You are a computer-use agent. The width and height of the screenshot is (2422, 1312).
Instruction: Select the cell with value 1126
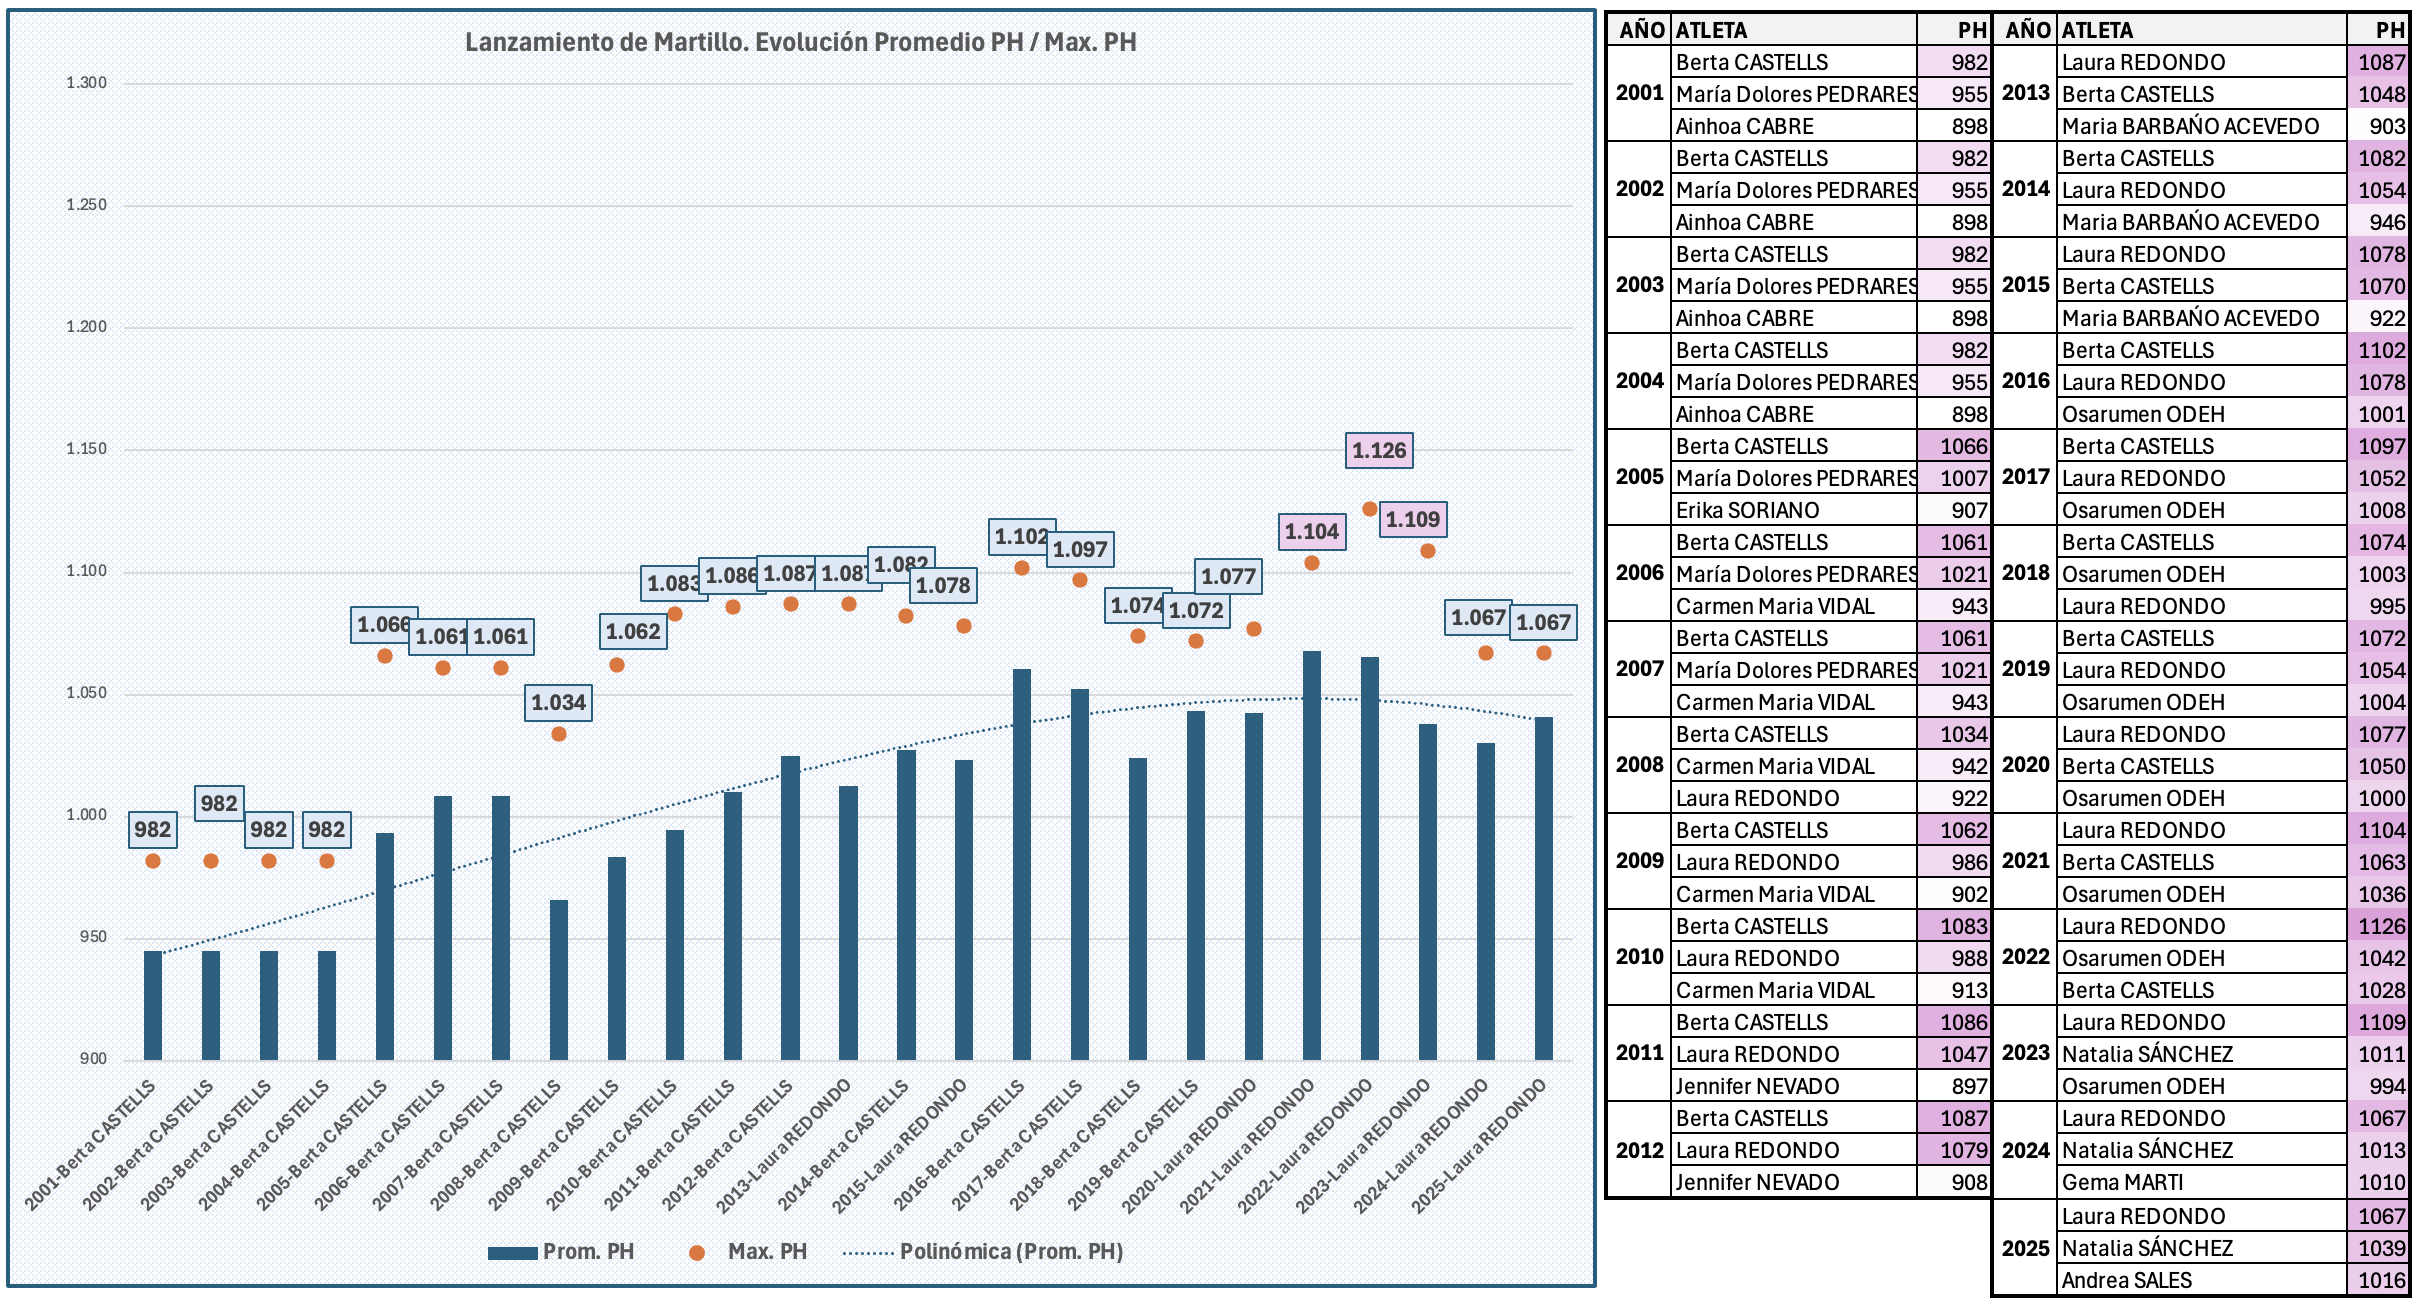coord(2379,927)
